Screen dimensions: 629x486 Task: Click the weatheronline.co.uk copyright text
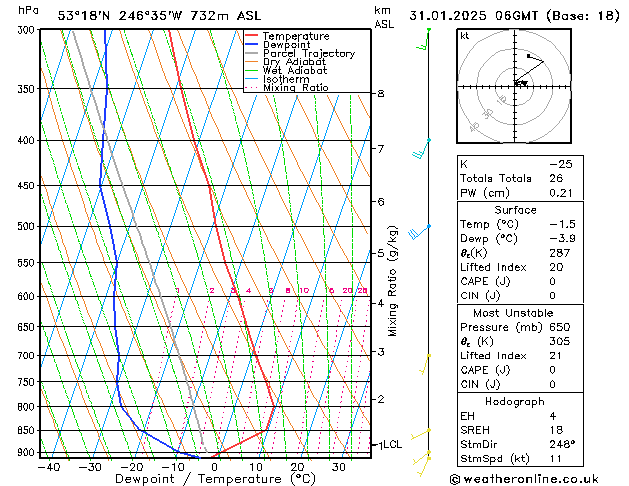click(524, 479)
